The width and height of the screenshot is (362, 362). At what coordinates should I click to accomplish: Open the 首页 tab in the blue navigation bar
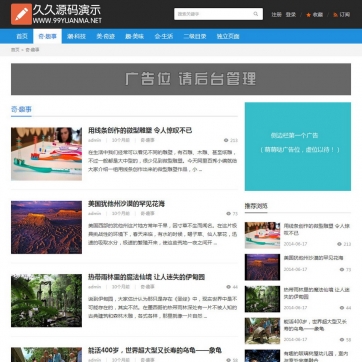coord(22,36)
